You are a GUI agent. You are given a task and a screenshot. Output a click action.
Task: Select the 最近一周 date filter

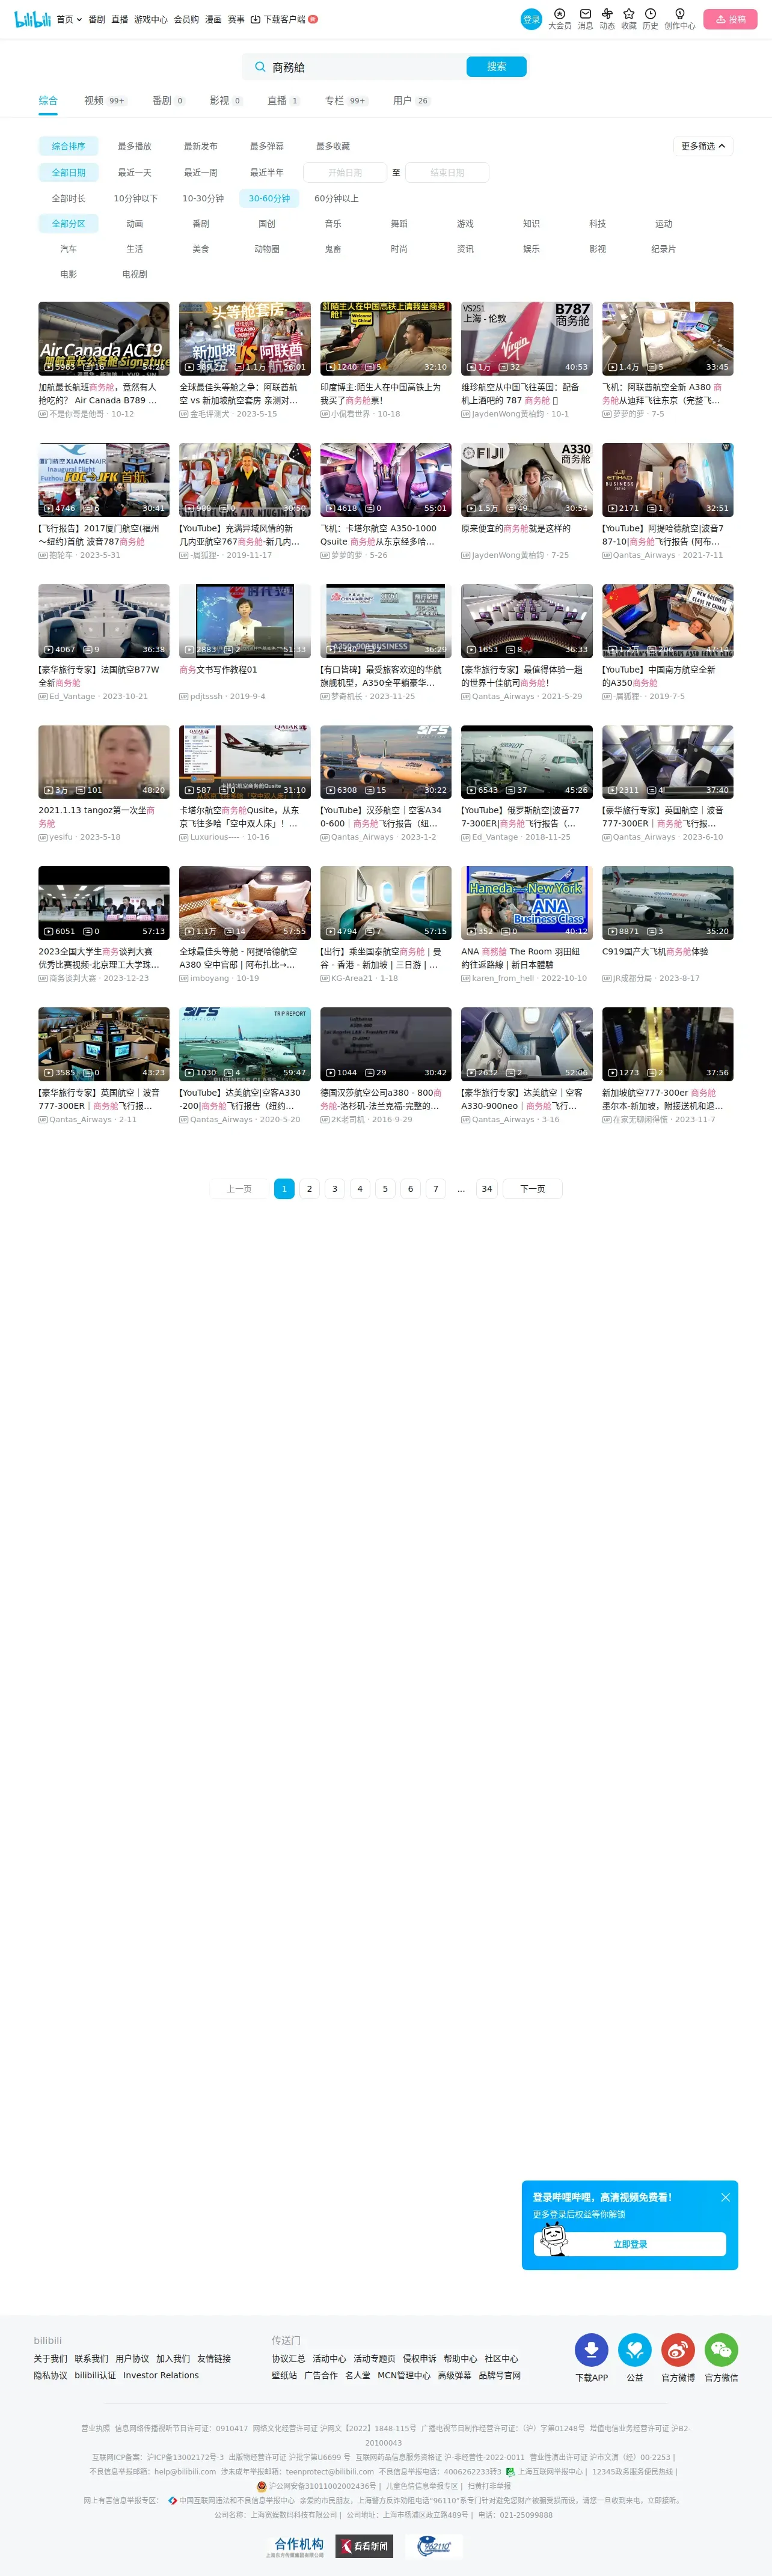click(200, 172)
